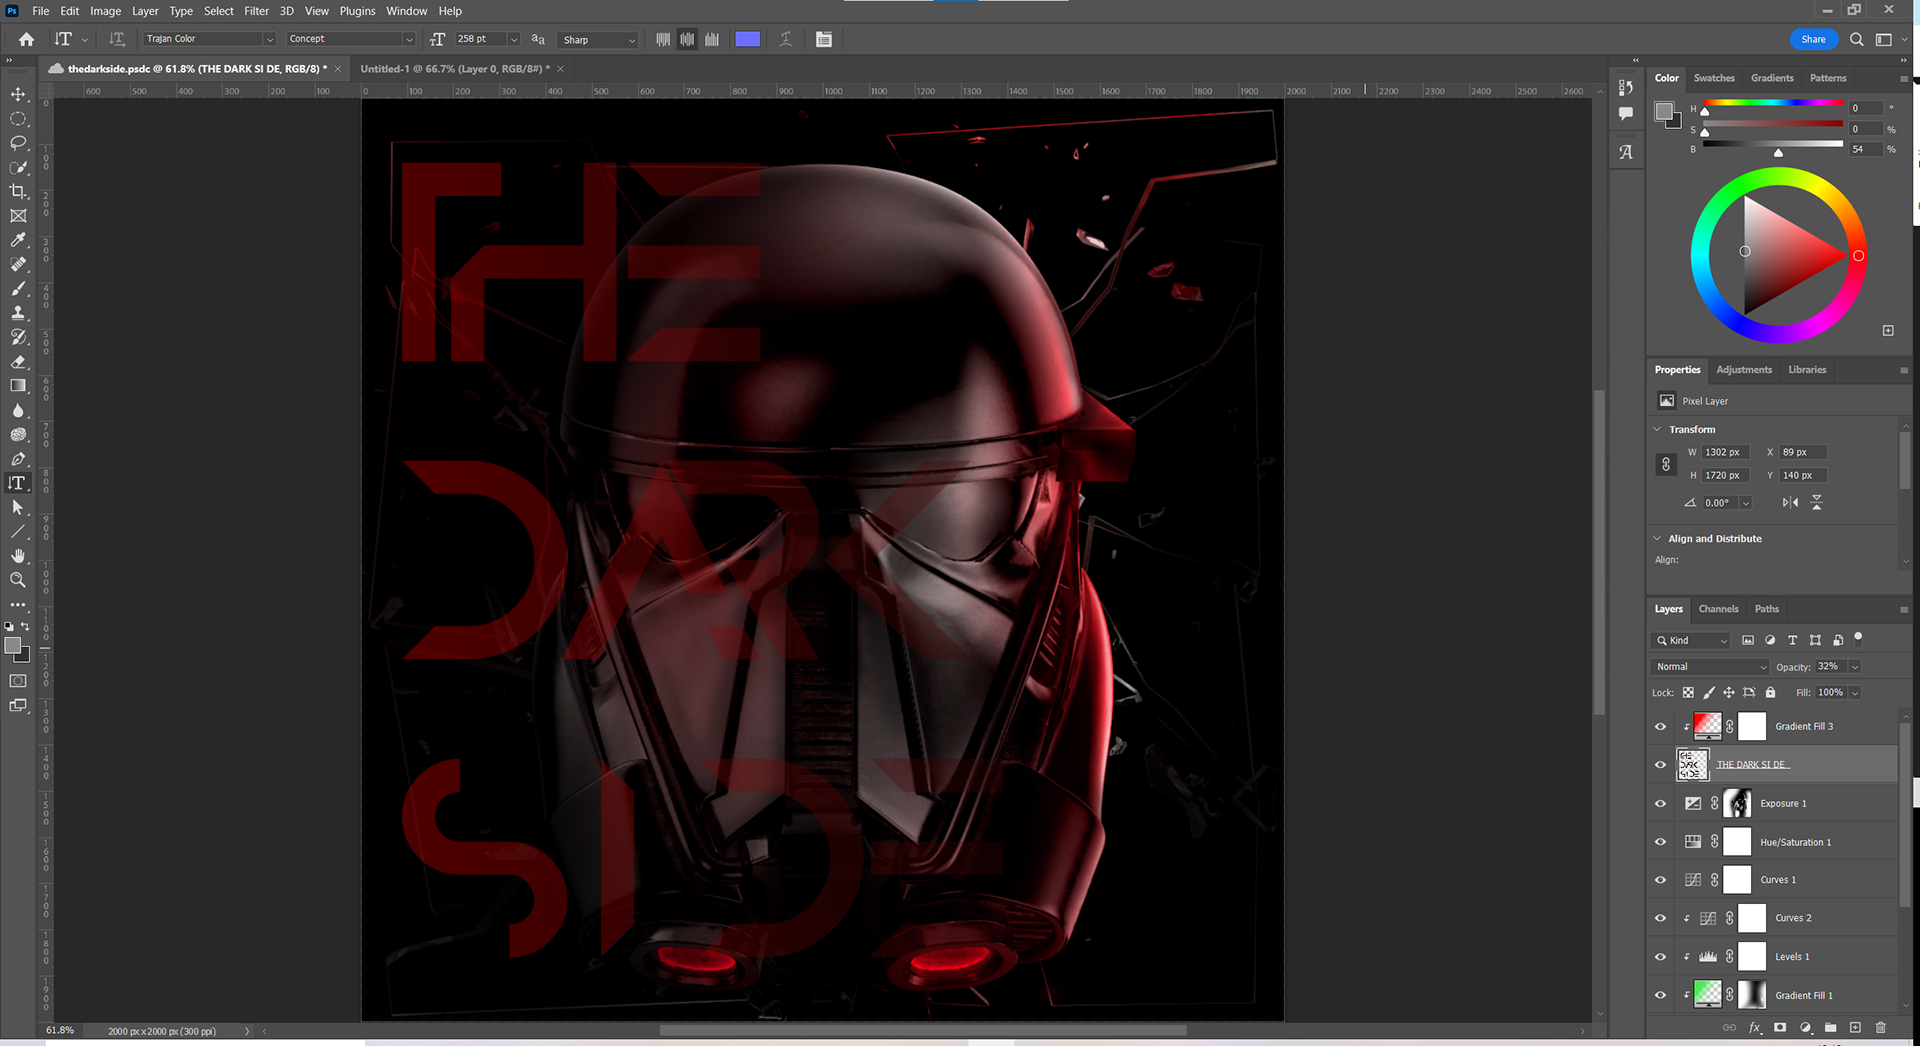The width and height of the screenshot is (1920, 1046).
Task: Open the Fill percentage dropdown arrow
Action: pos(1855,692)
